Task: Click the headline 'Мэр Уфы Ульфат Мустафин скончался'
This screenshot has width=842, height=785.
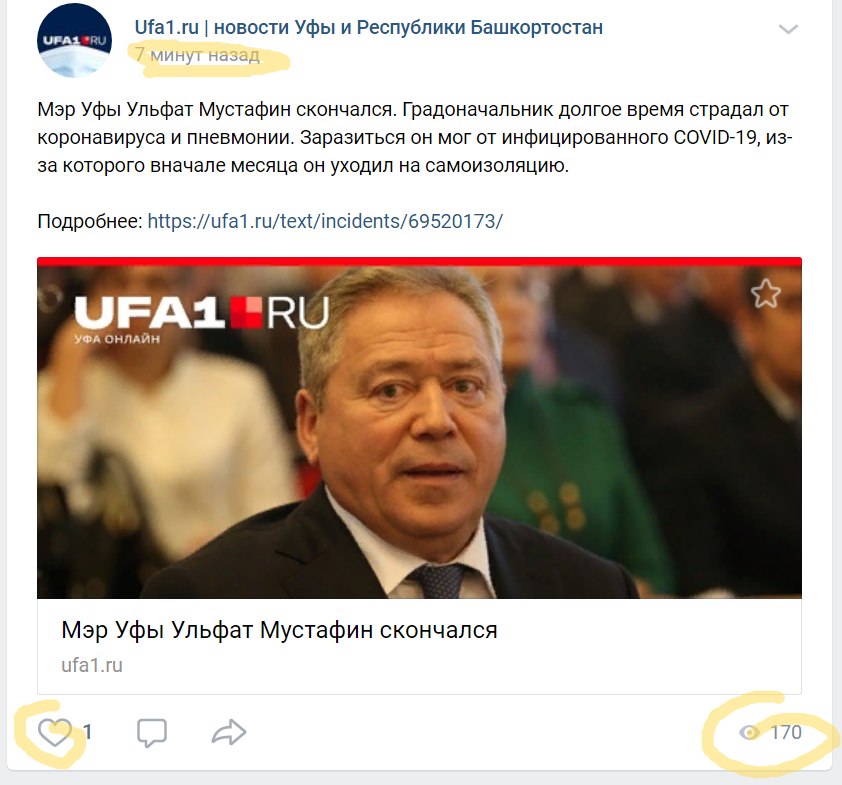Action: coord(279,630)
